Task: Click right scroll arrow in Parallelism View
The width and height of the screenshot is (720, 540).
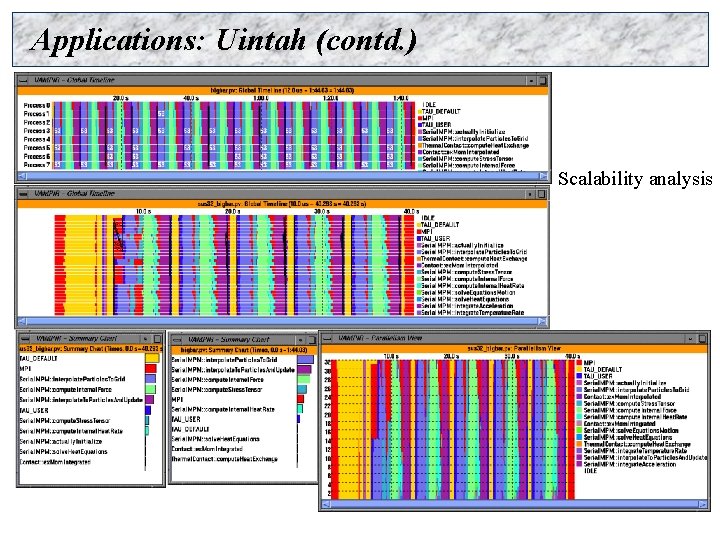Action: [x=703, y=504]
